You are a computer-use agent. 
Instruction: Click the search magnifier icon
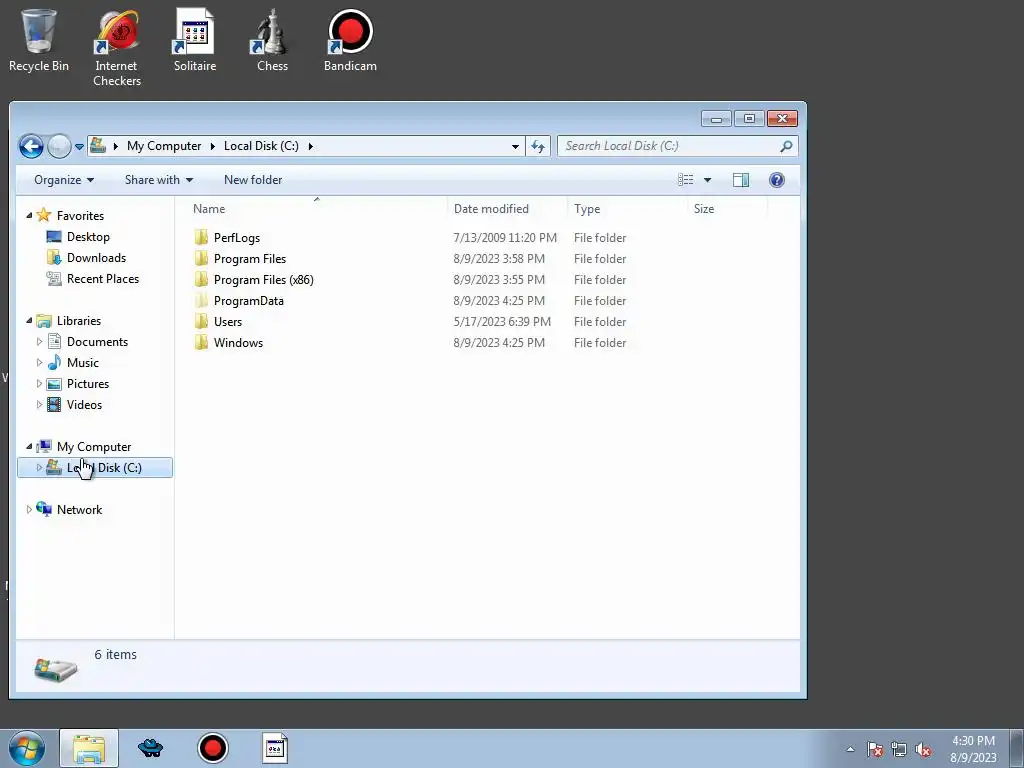tap(786, 146)
